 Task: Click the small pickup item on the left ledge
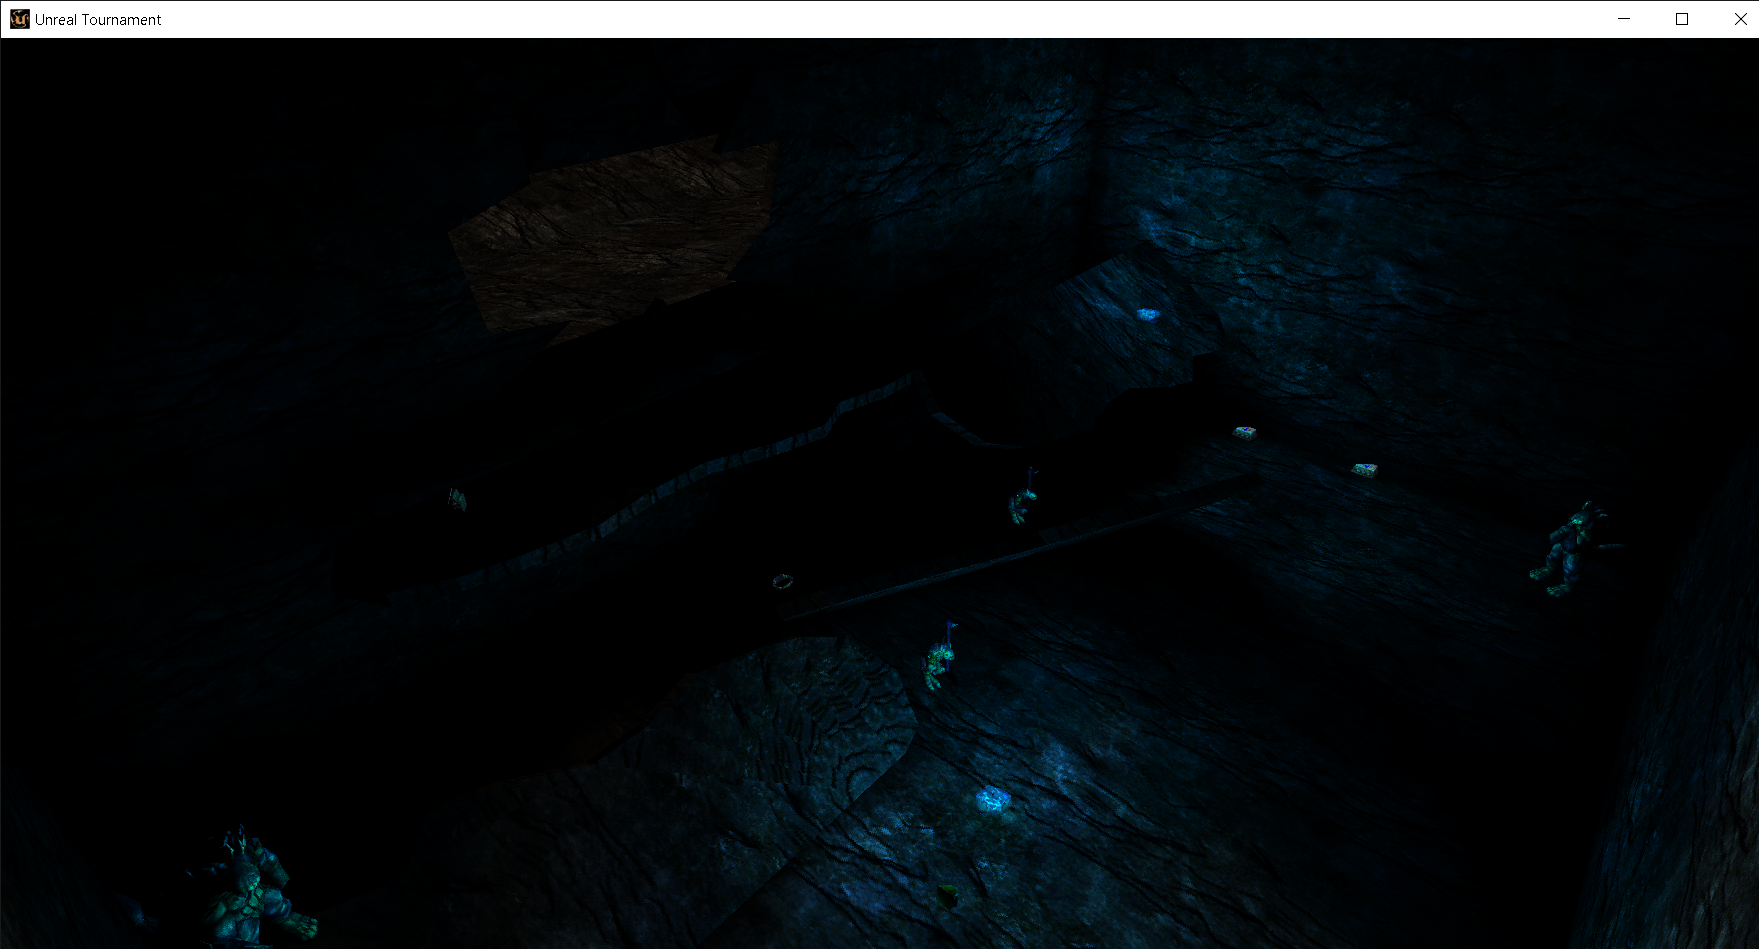pyautogui.click(x=457, y=500)
